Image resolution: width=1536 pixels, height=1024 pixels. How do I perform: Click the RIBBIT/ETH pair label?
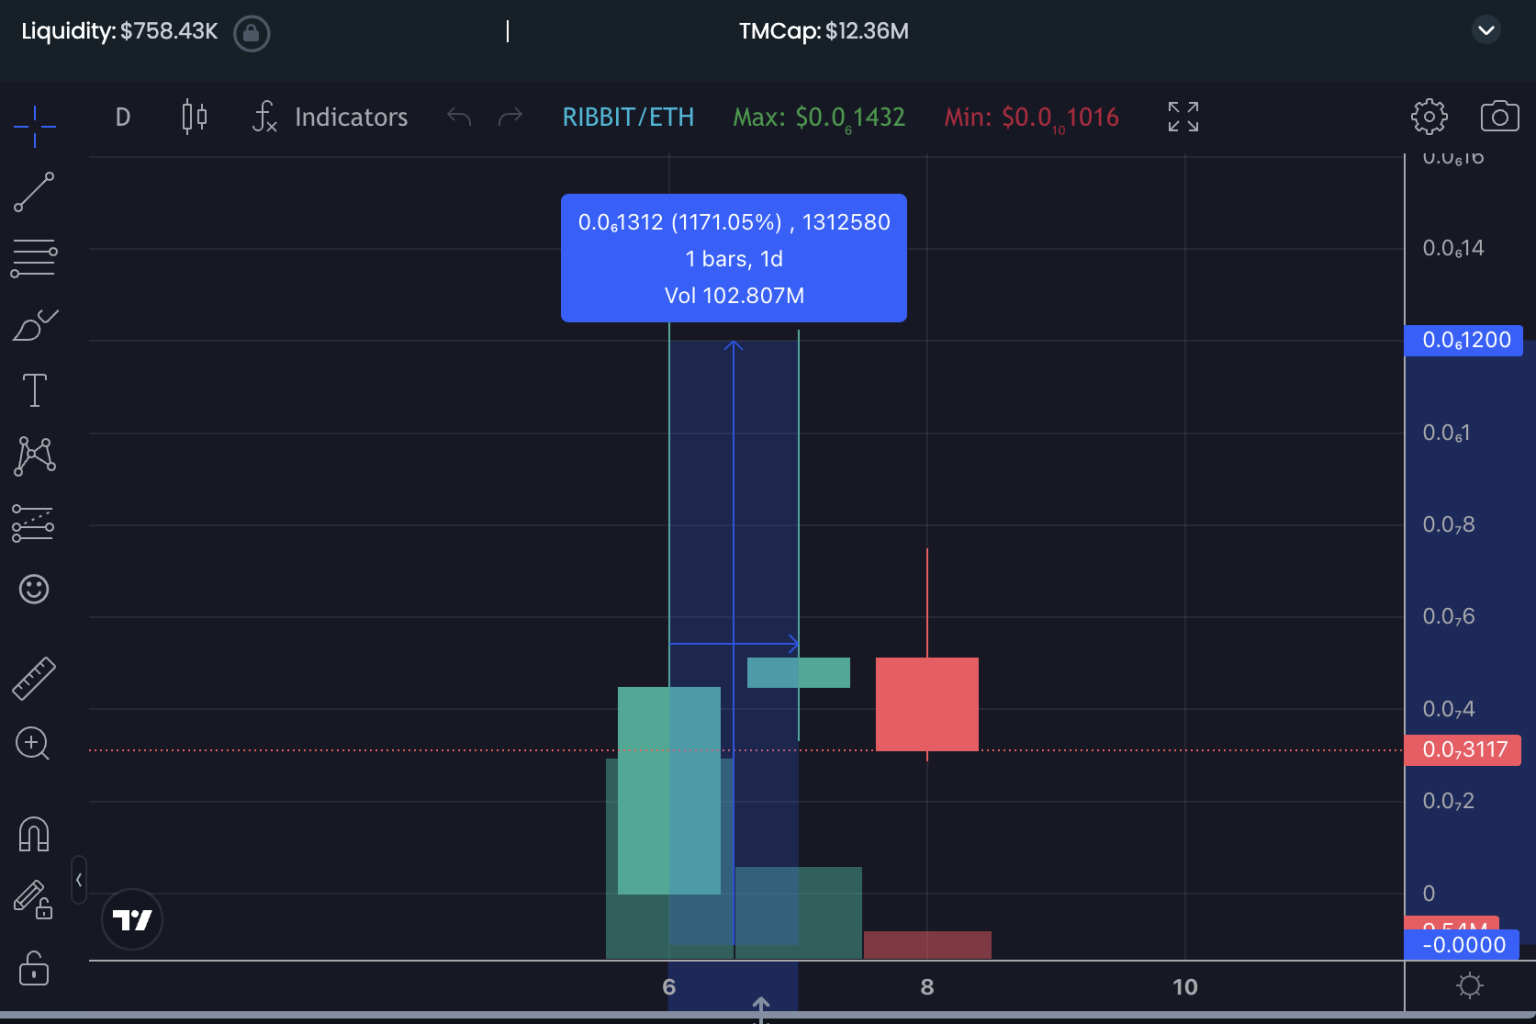click(x=628, y=117)
